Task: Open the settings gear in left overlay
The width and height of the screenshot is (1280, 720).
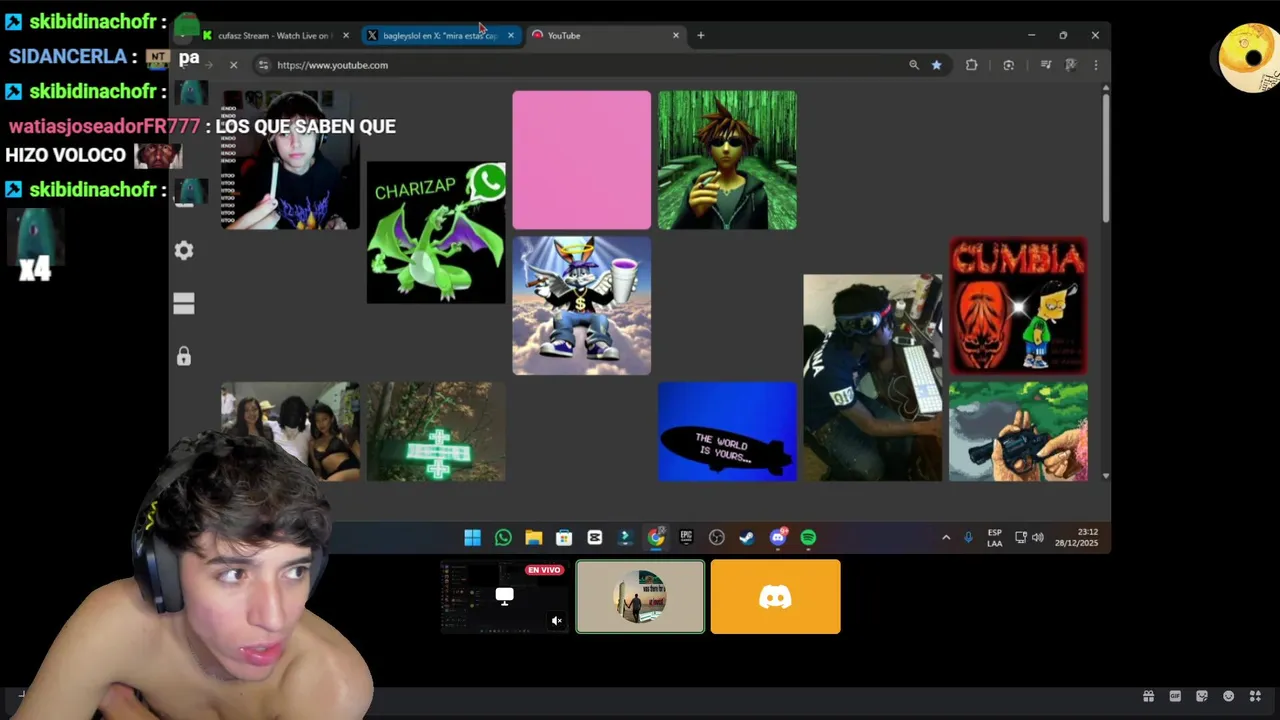Action: point(184,250)
